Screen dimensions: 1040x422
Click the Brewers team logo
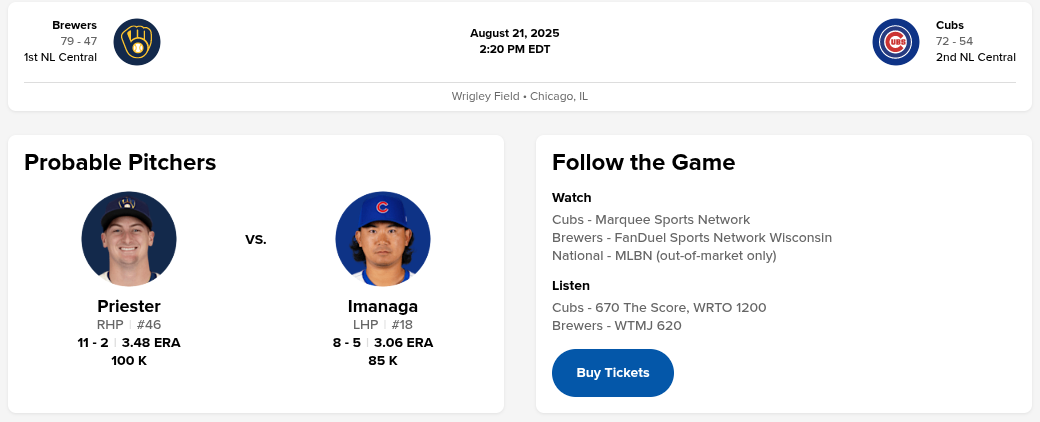coord(137,42)
